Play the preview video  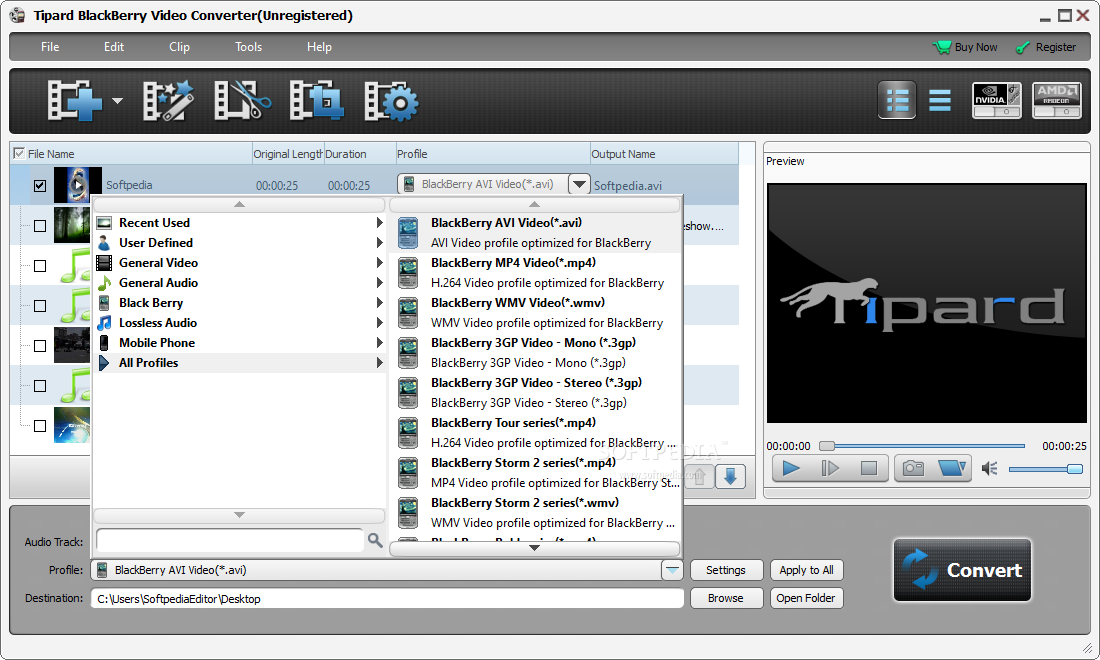791,468
